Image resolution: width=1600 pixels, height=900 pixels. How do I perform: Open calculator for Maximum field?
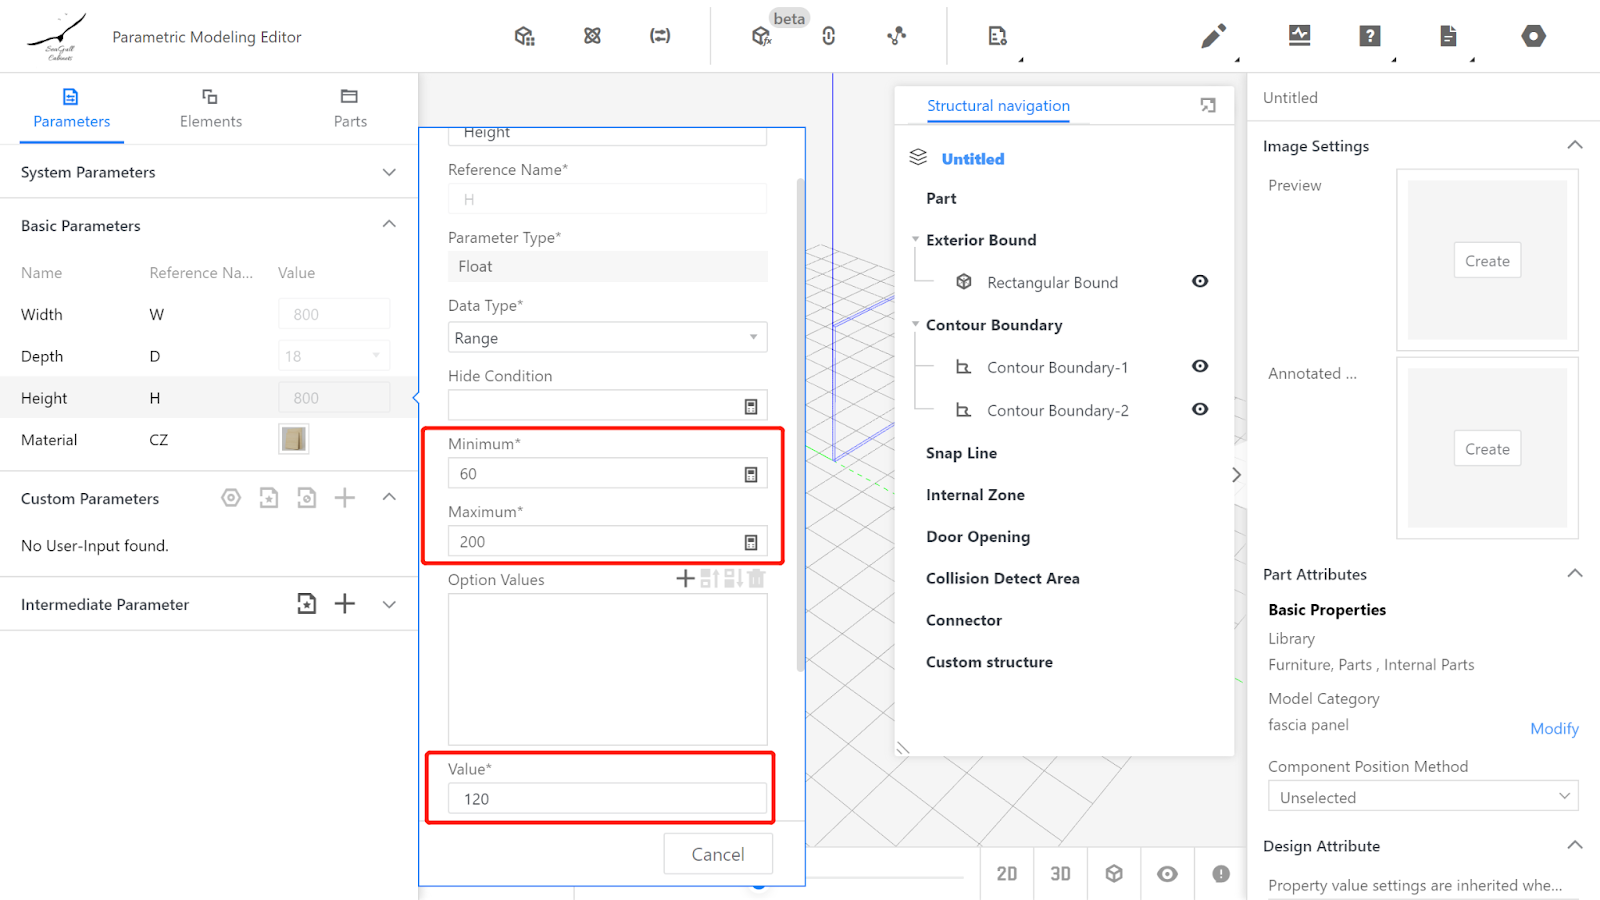pos(750,542)
